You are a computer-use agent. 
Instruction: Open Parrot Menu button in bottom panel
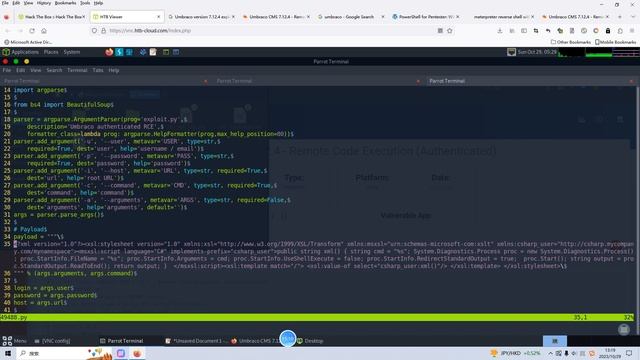point(14,341)
